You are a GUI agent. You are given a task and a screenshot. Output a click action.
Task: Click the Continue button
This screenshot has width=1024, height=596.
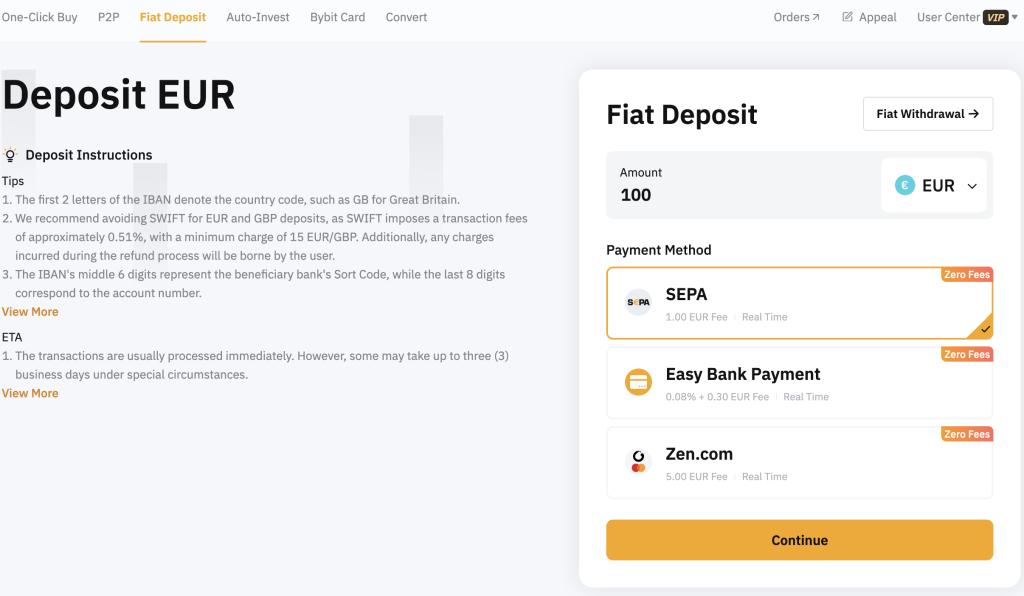click(799, 540)
